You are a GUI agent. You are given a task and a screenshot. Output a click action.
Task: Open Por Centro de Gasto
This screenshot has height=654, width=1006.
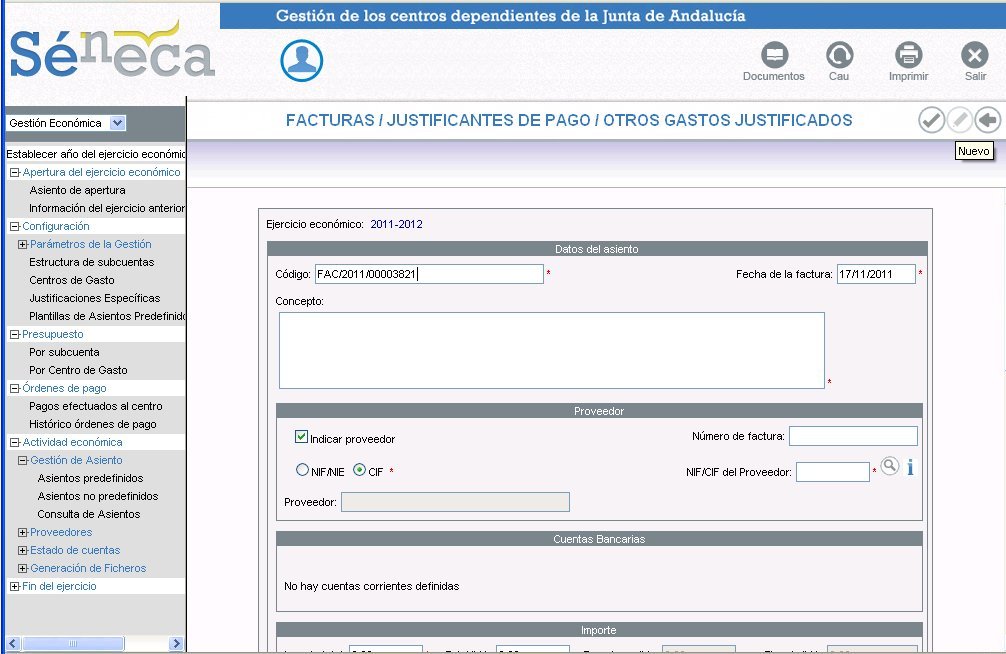click(x=78, y=370)
